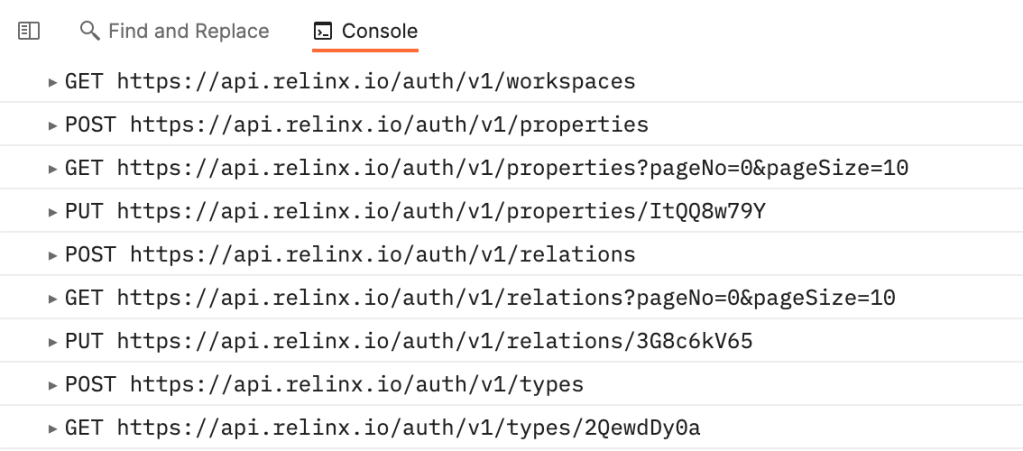Open Find and Replace
The image size is (1023, 451).
[174, 31]
